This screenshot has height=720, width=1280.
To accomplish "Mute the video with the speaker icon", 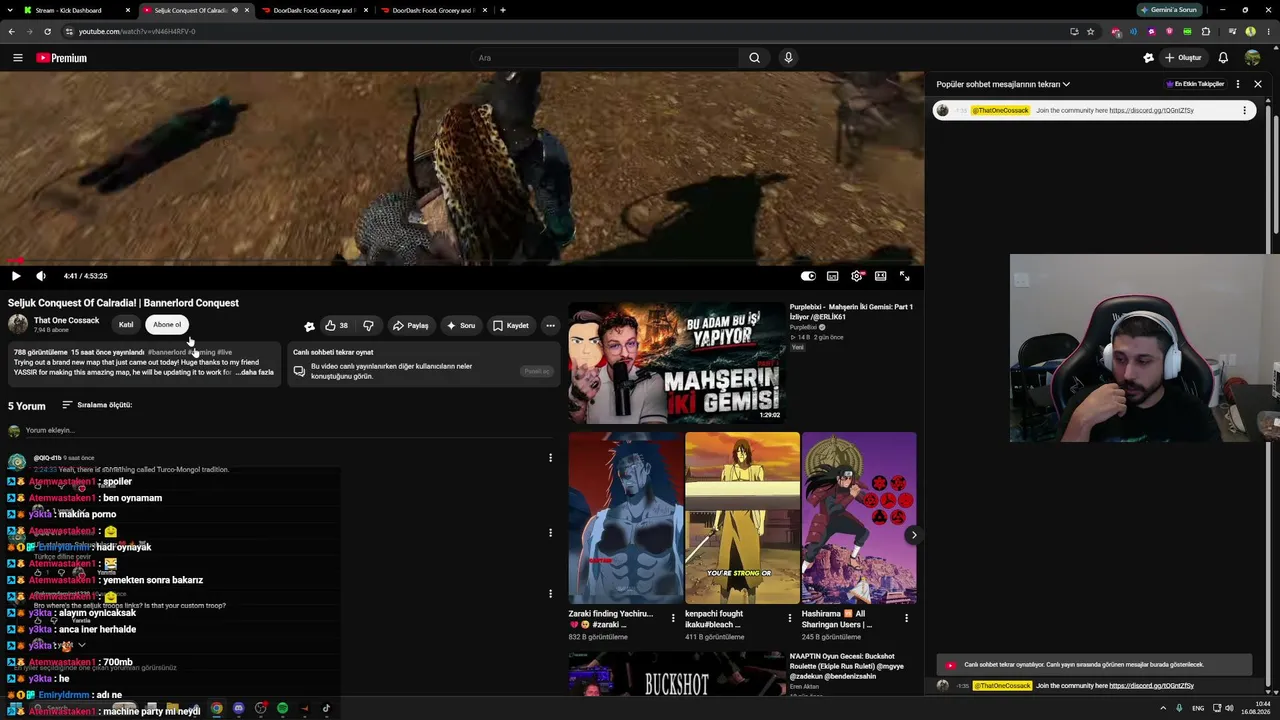I will [41, 276].
